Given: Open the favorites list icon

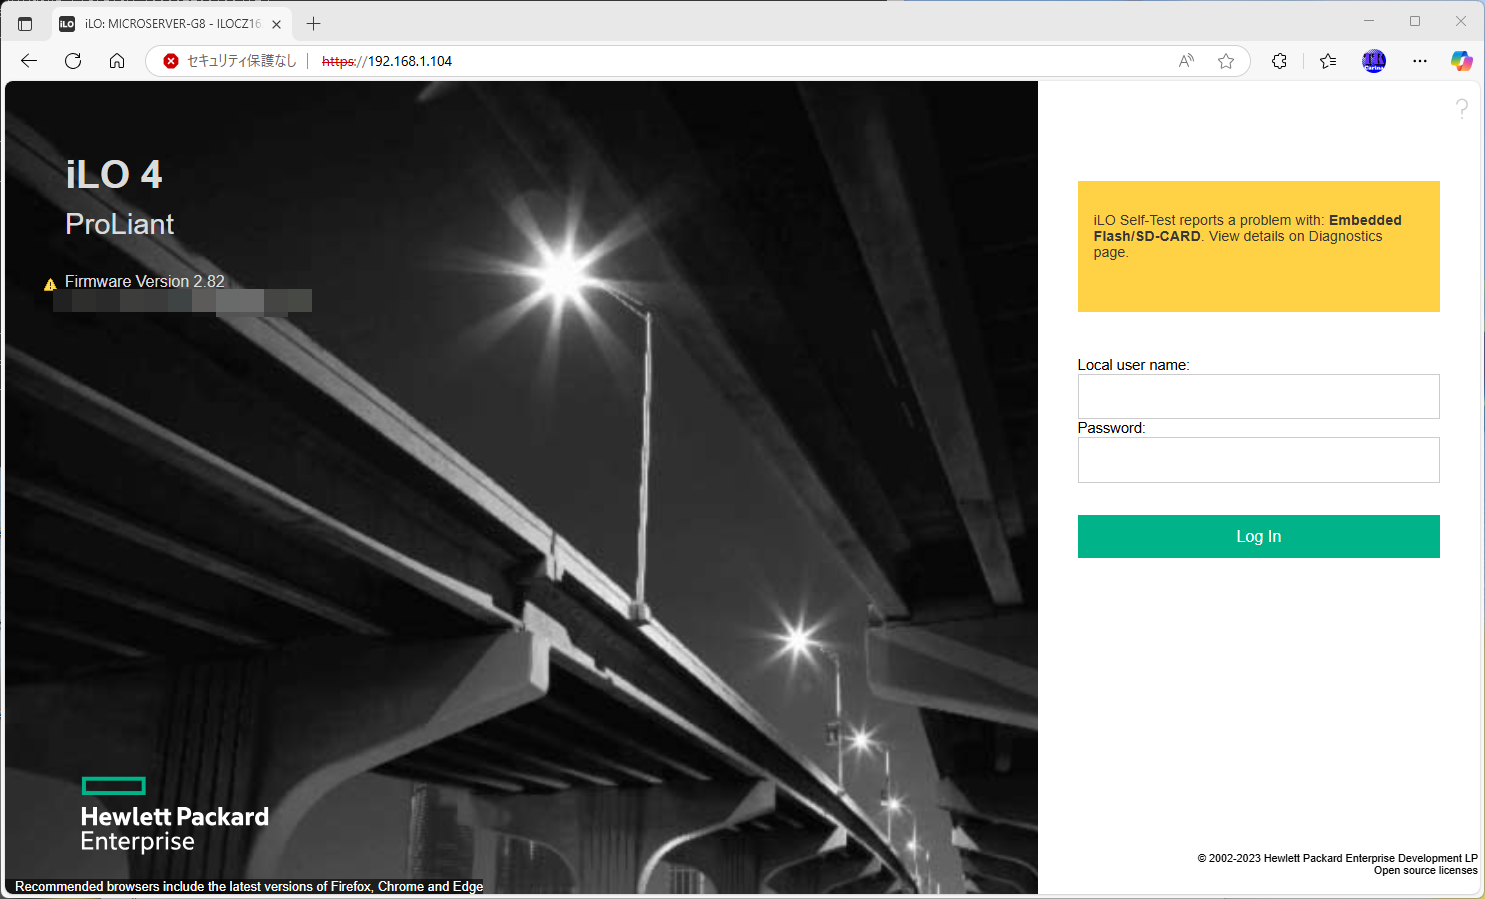Looking at the screenshot, I should coord(1328,61).
